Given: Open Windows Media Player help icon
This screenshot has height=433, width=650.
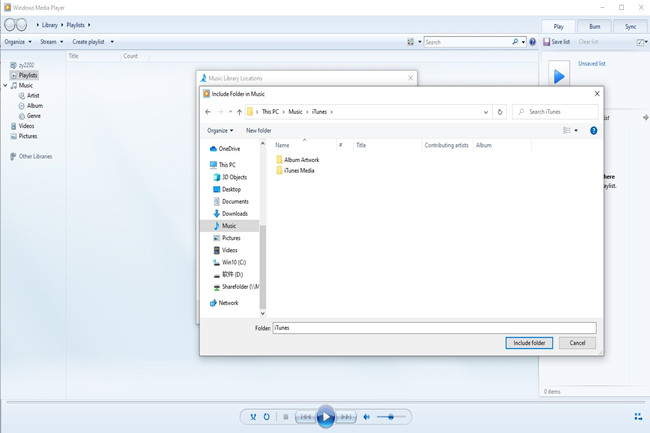Looking at the screenshot, I should (x=533, y=42).
